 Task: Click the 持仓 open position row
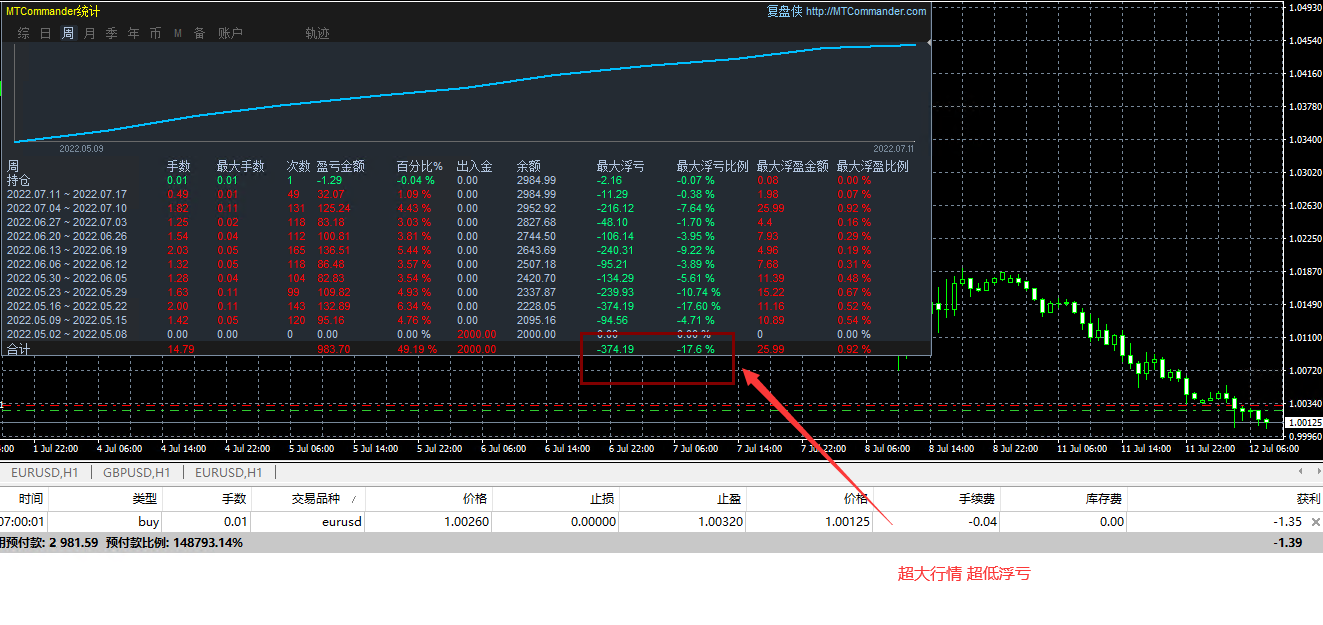(465, 180)
